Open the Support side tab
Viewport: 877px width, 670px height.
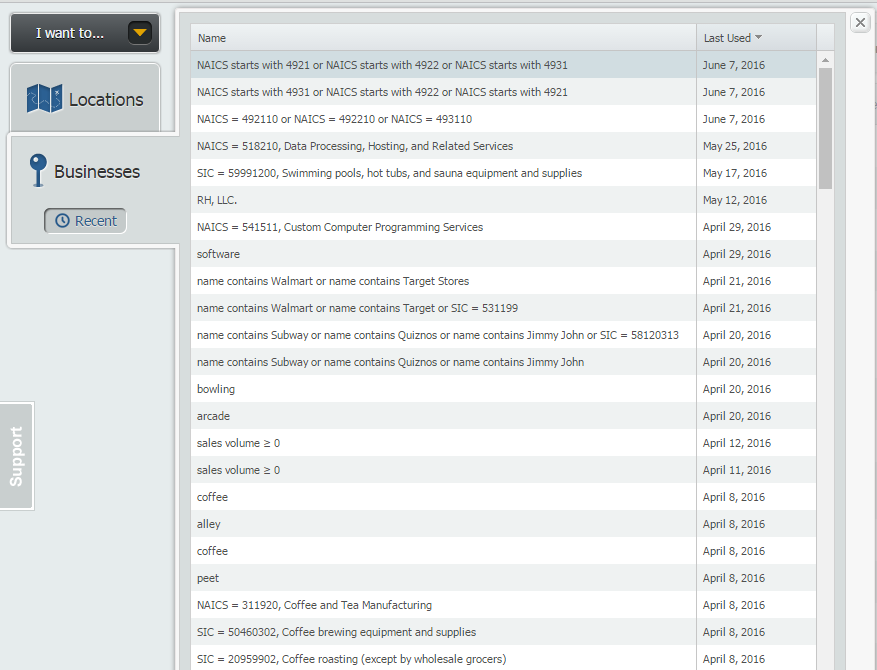(x=17, y=456)
